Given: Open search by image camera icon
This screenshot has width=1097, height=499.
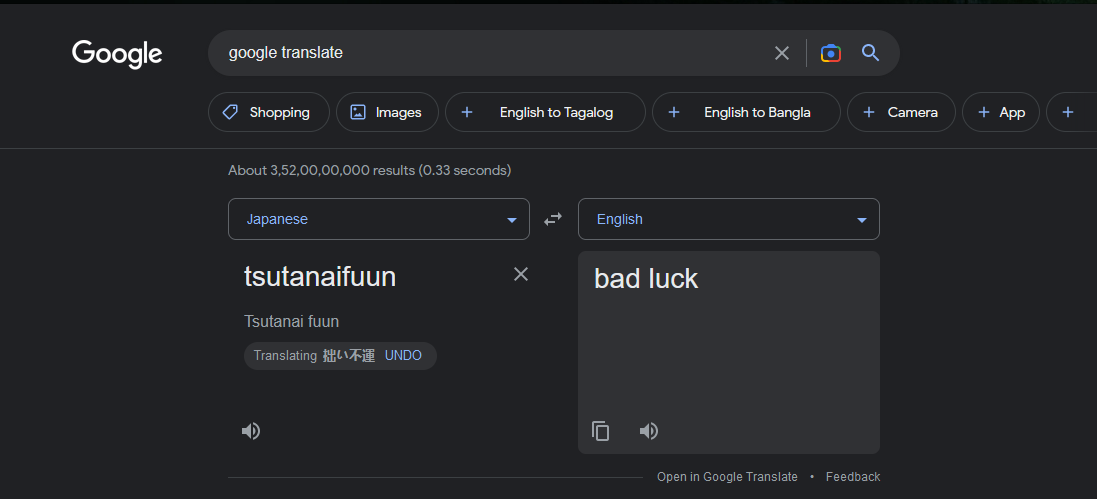Looking at the screenshot, I should click(x=830, y=53).
